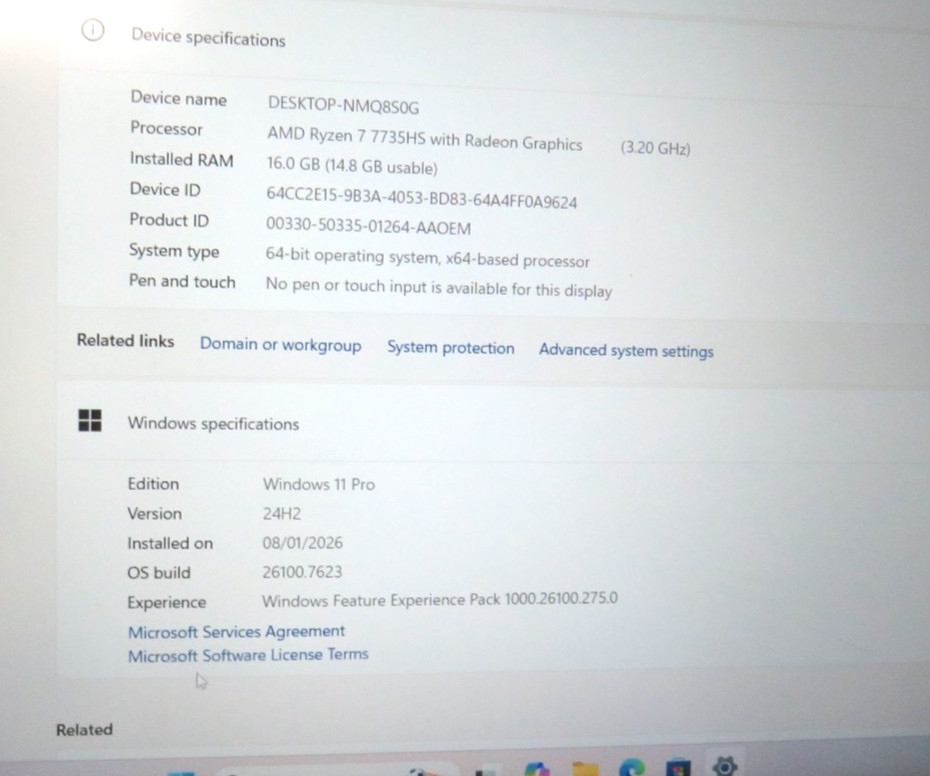Click Product ID value 00330-50335-01264-AAOEM

pyautogui.click(x=368, y=225)
